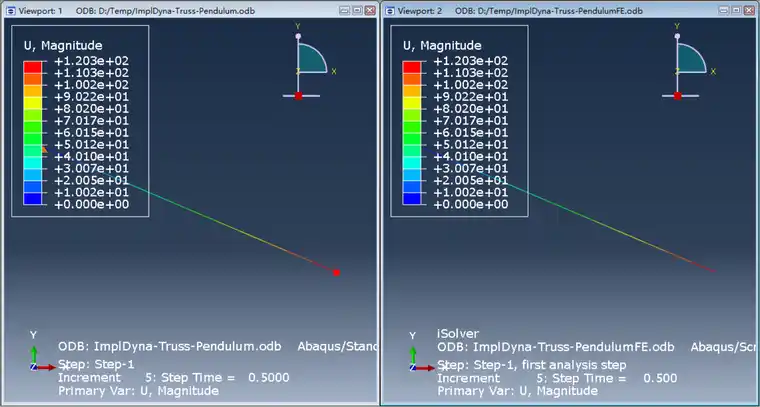The image size is (760, 407).
Task: Click red square at compass base, Viewport 2
Action: click(678, 96)
